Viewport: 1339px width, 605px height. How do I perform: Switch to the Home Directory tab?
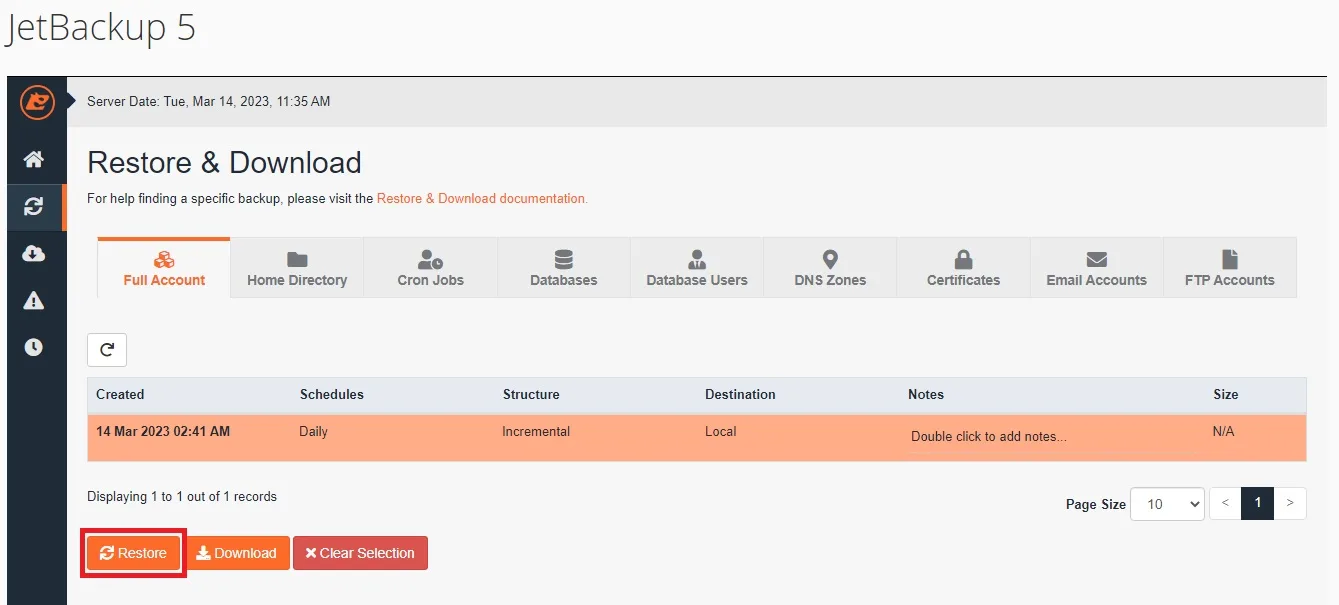pos(297,269)
